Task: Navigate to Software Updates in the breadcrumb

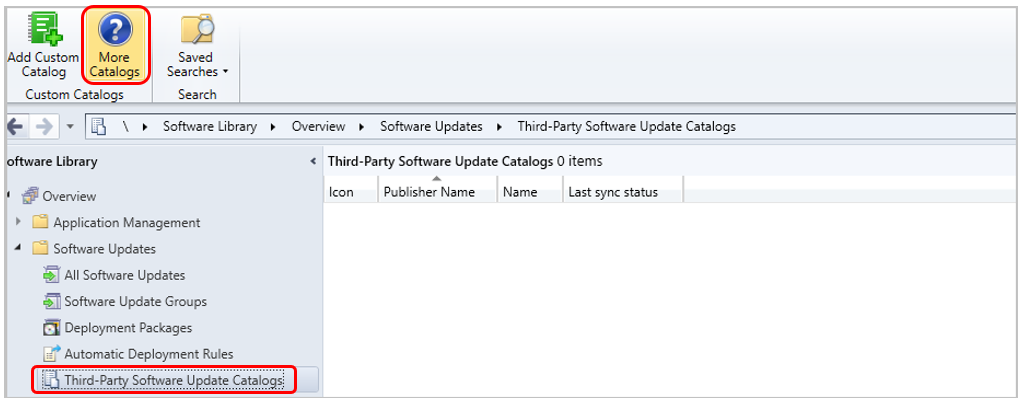Action: [x=432, y=127]
